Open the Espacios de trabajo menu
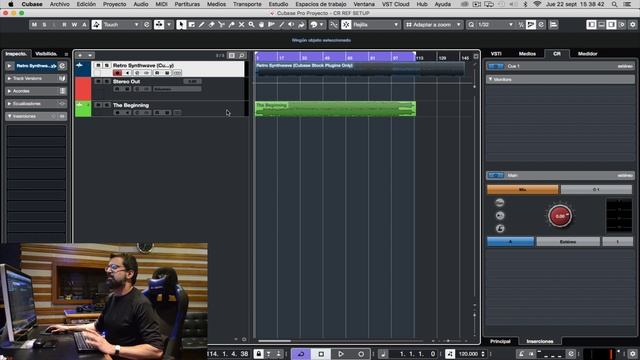Viewport: 640px width, 360px height. (321, 4)
